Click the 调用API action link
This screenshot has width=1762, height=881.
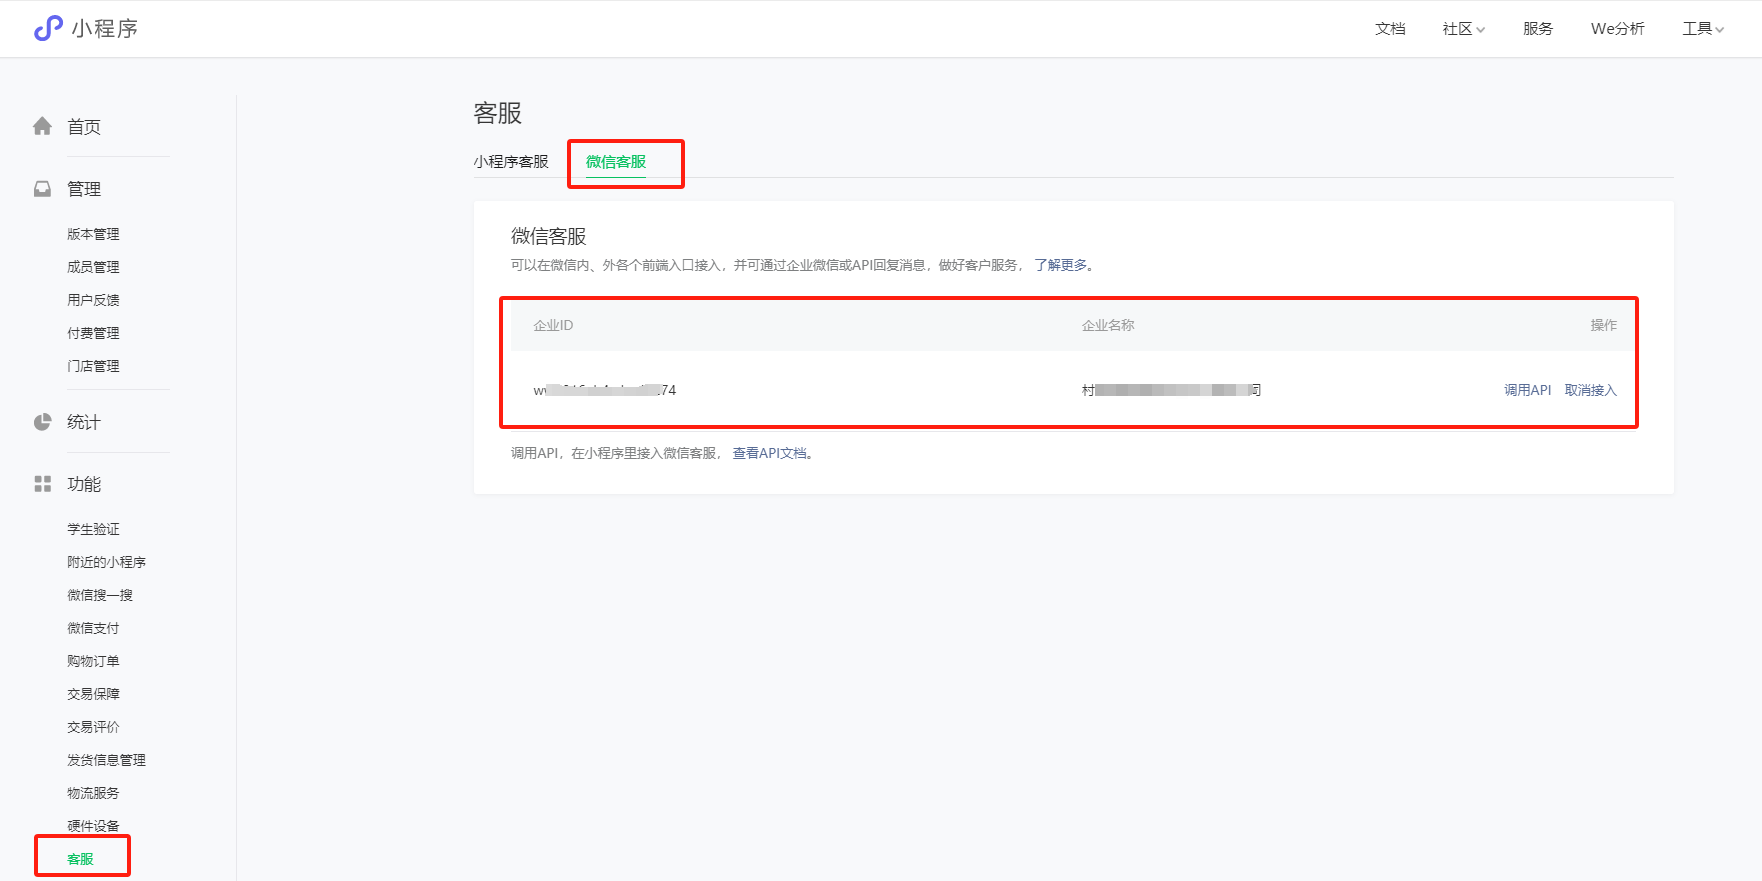tap(1527, 390)
